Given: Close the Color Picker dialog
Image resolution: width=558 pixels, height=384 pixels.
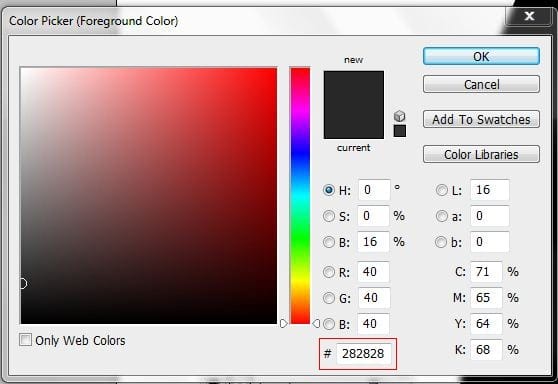Looking at the screenshot, I should (x=529, y=16).
